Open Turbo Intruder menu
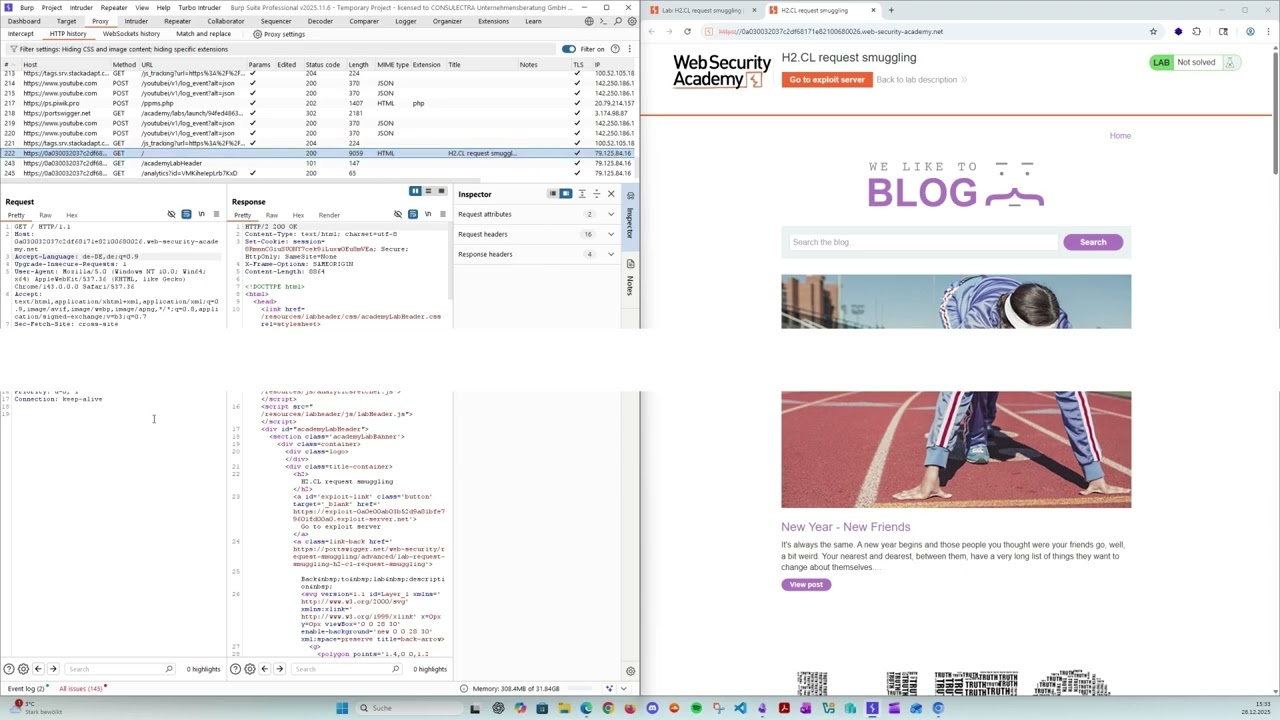The width and height of the screenshot is (1280, 720). click(x=199, y=7)
